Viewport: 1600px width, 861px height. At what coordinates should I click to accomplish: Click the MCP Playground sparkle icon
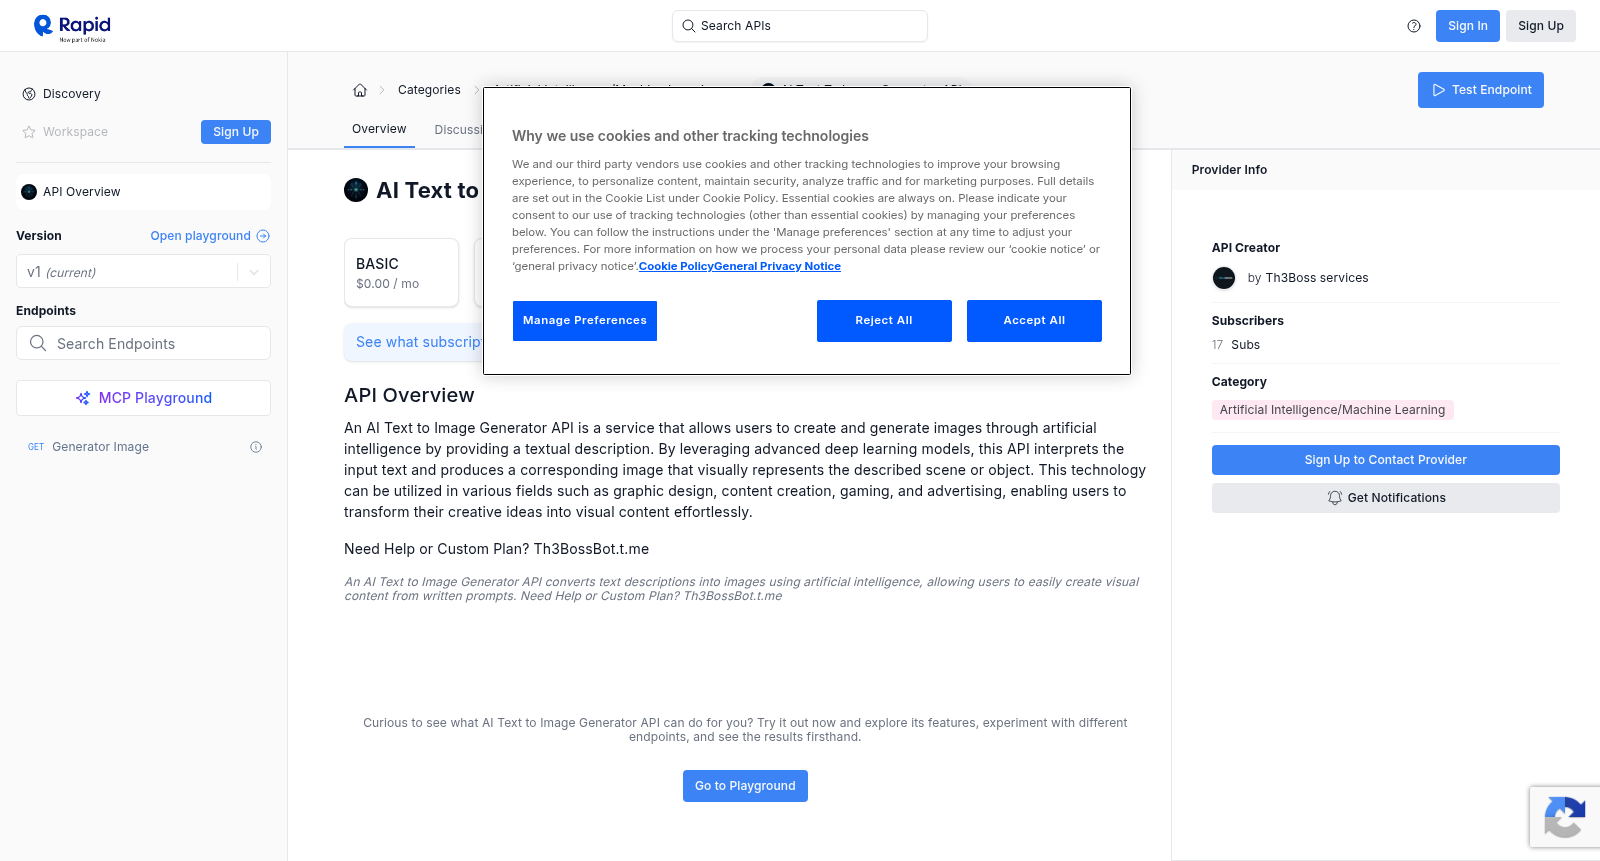(x=83, y=398)
